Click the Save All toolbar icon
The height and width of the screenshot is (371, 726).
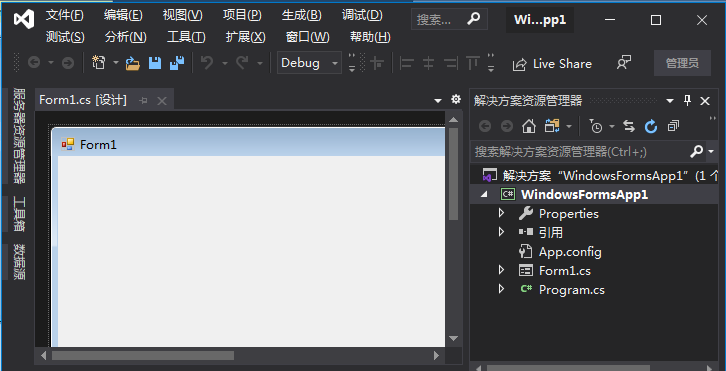(177, 63)
